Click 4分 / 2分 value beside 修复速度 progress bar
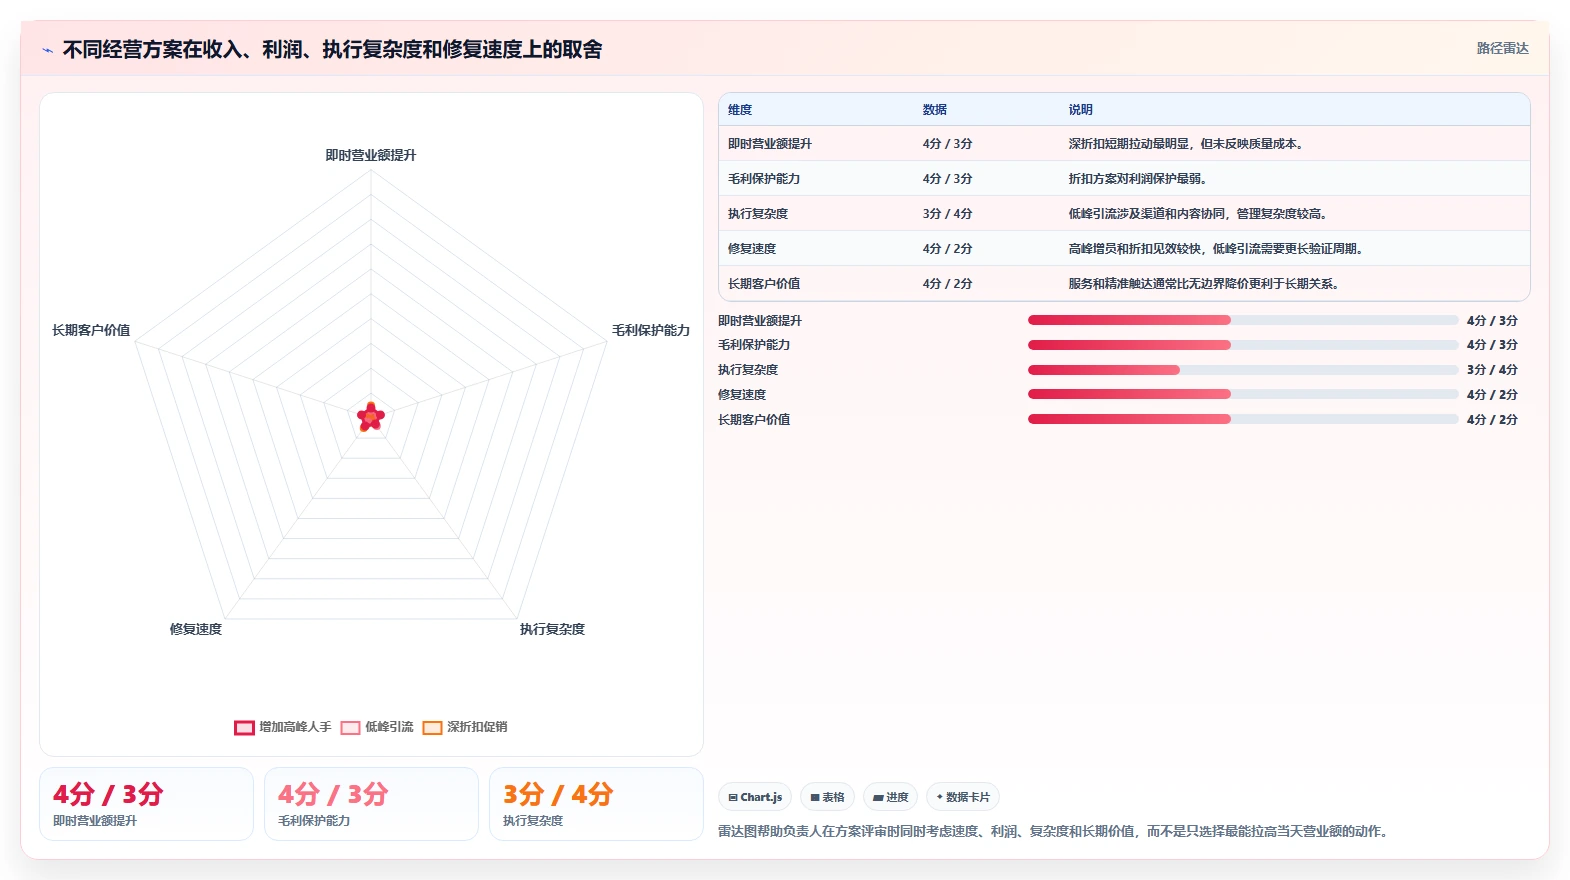Viewport: 1570px width, 880px height. click(x=1492, y=394)
